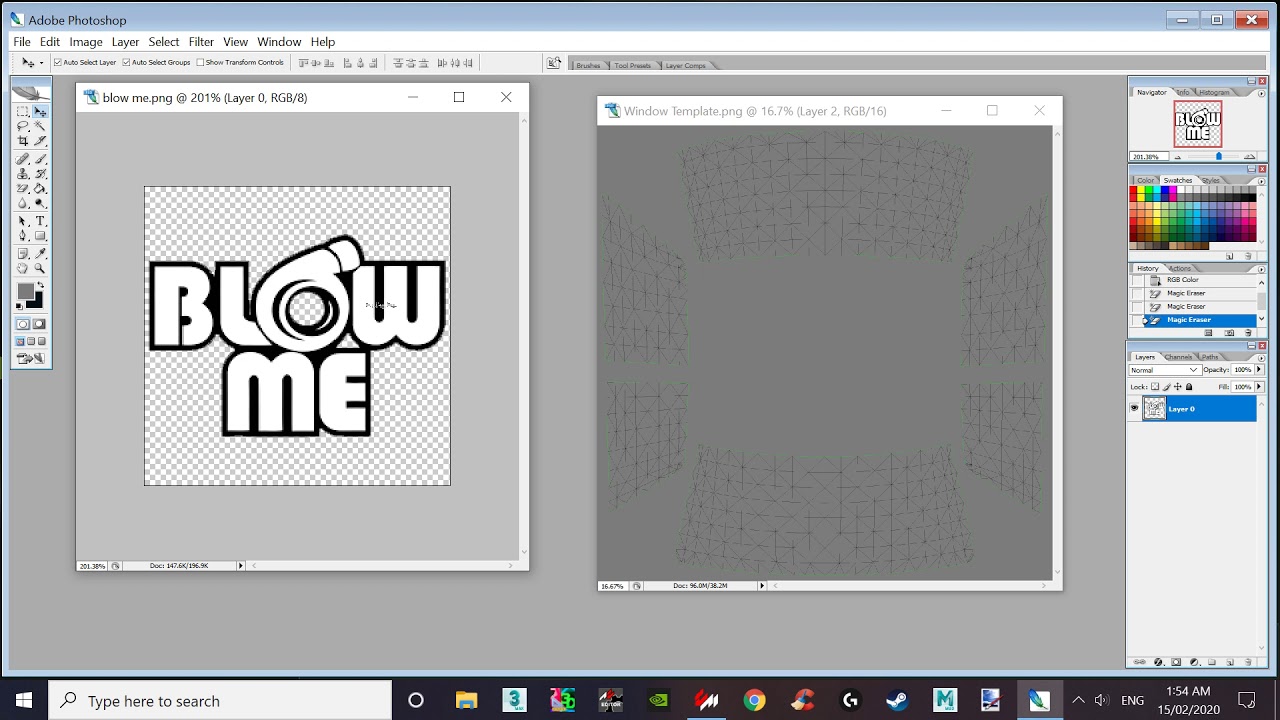Open the Go to Bridge icon
This screenshot has height=720, width=1280.
[x=553, y=62]
